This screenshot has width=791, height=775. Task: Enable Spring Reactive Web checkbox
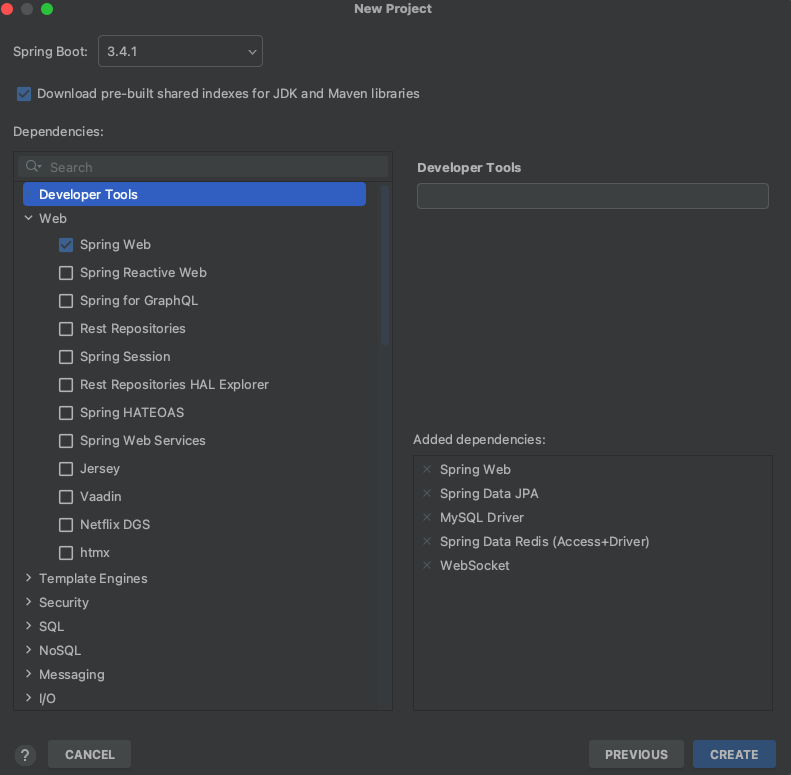click(x=66, y=273)
